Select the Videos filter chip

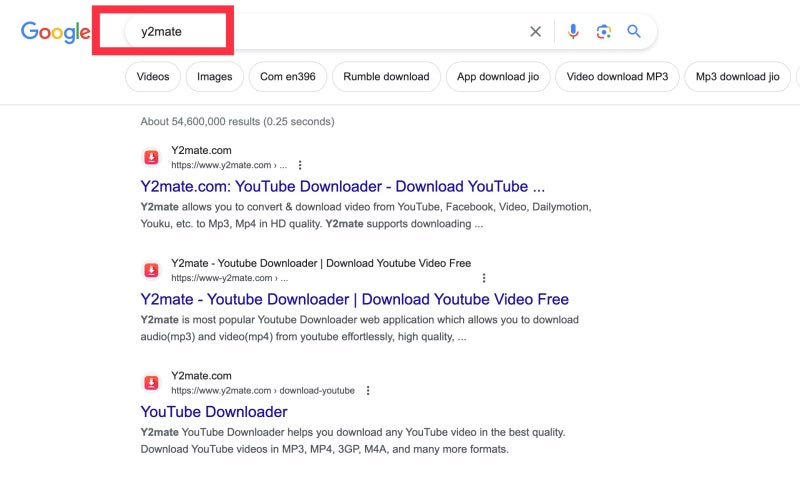[x=153, y=77]
